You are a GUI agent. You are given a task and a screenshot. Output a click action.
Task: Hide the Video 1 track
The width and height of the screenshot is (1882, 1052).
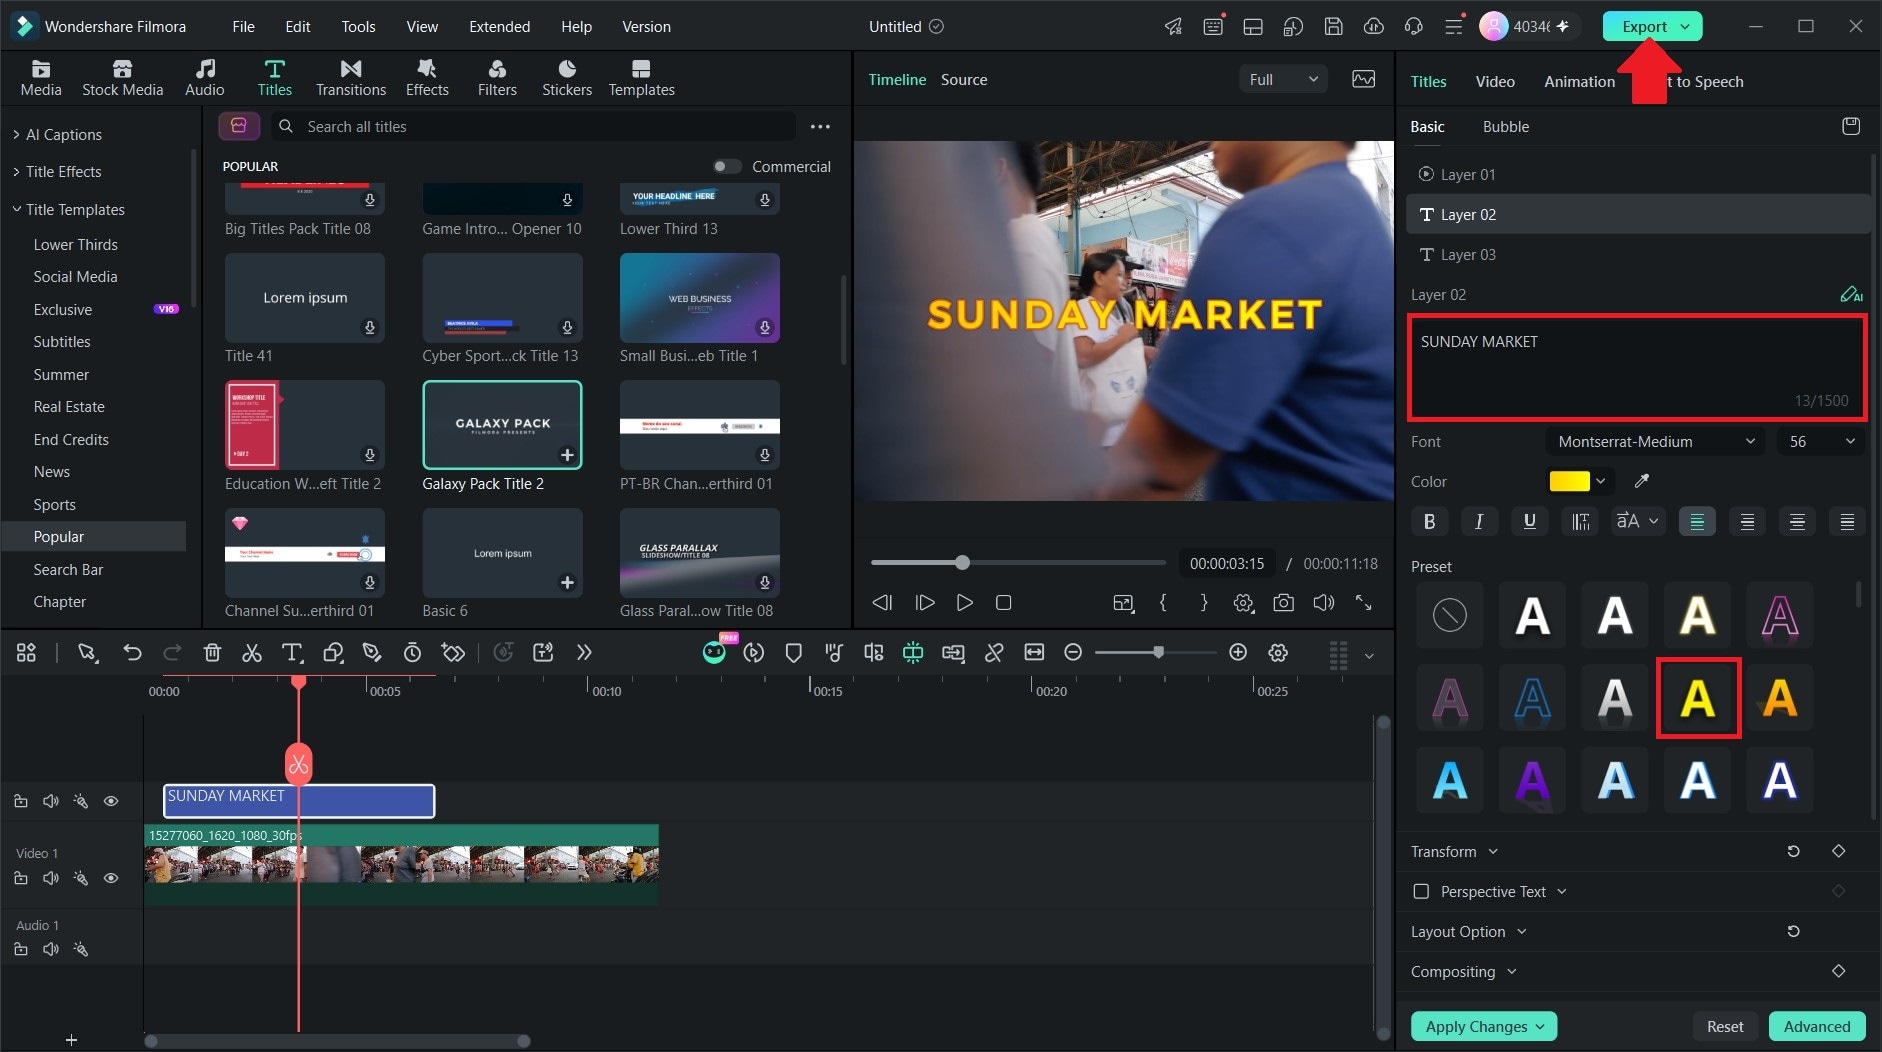coord(111,878)
